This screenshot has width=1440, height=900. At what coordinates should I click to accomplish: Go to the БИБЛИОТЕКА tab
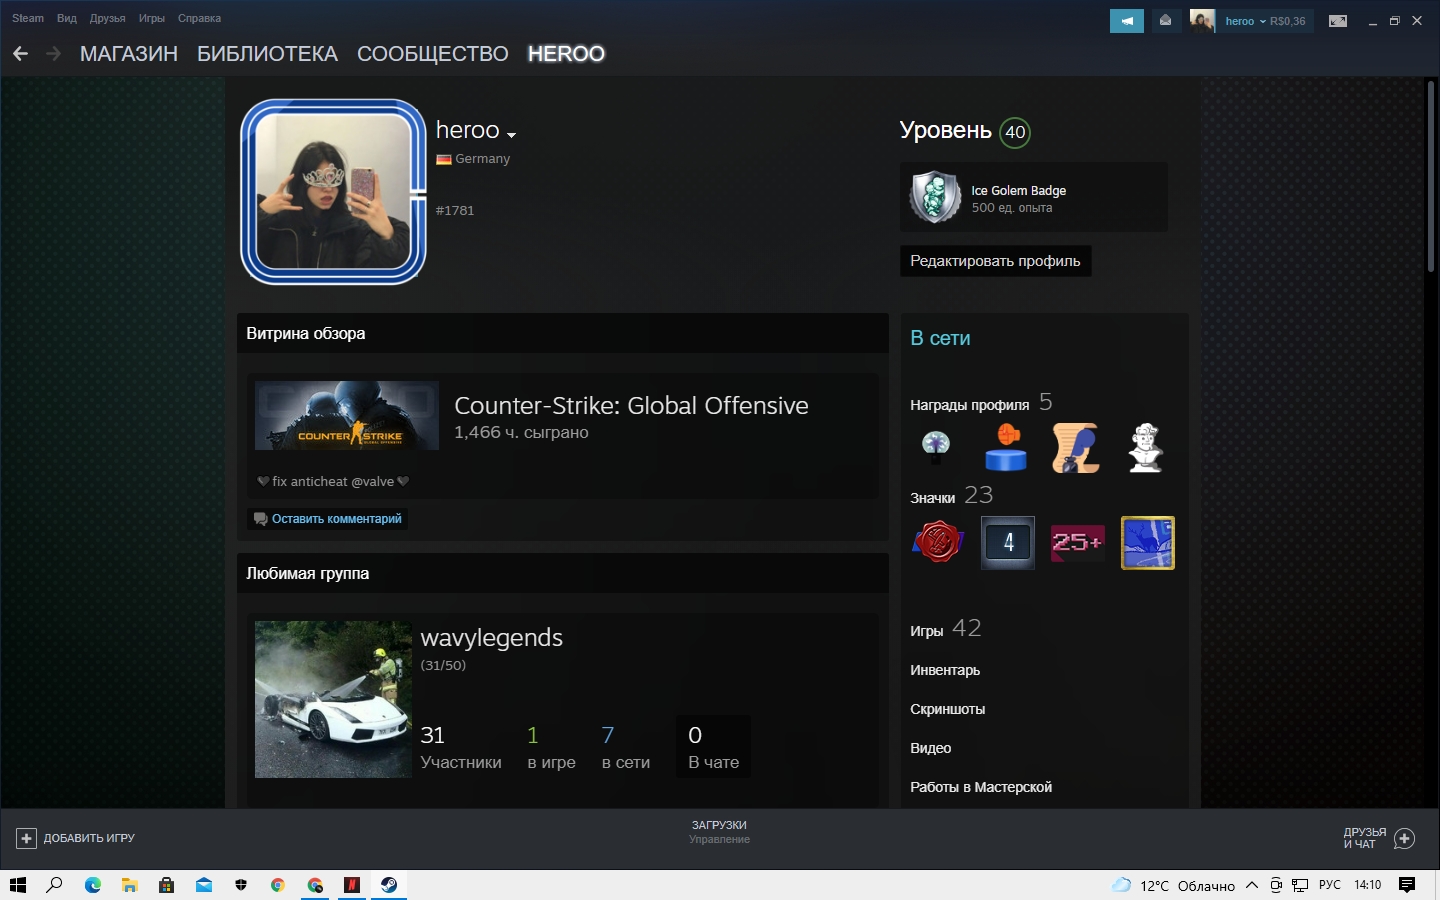tap(267, 54)
